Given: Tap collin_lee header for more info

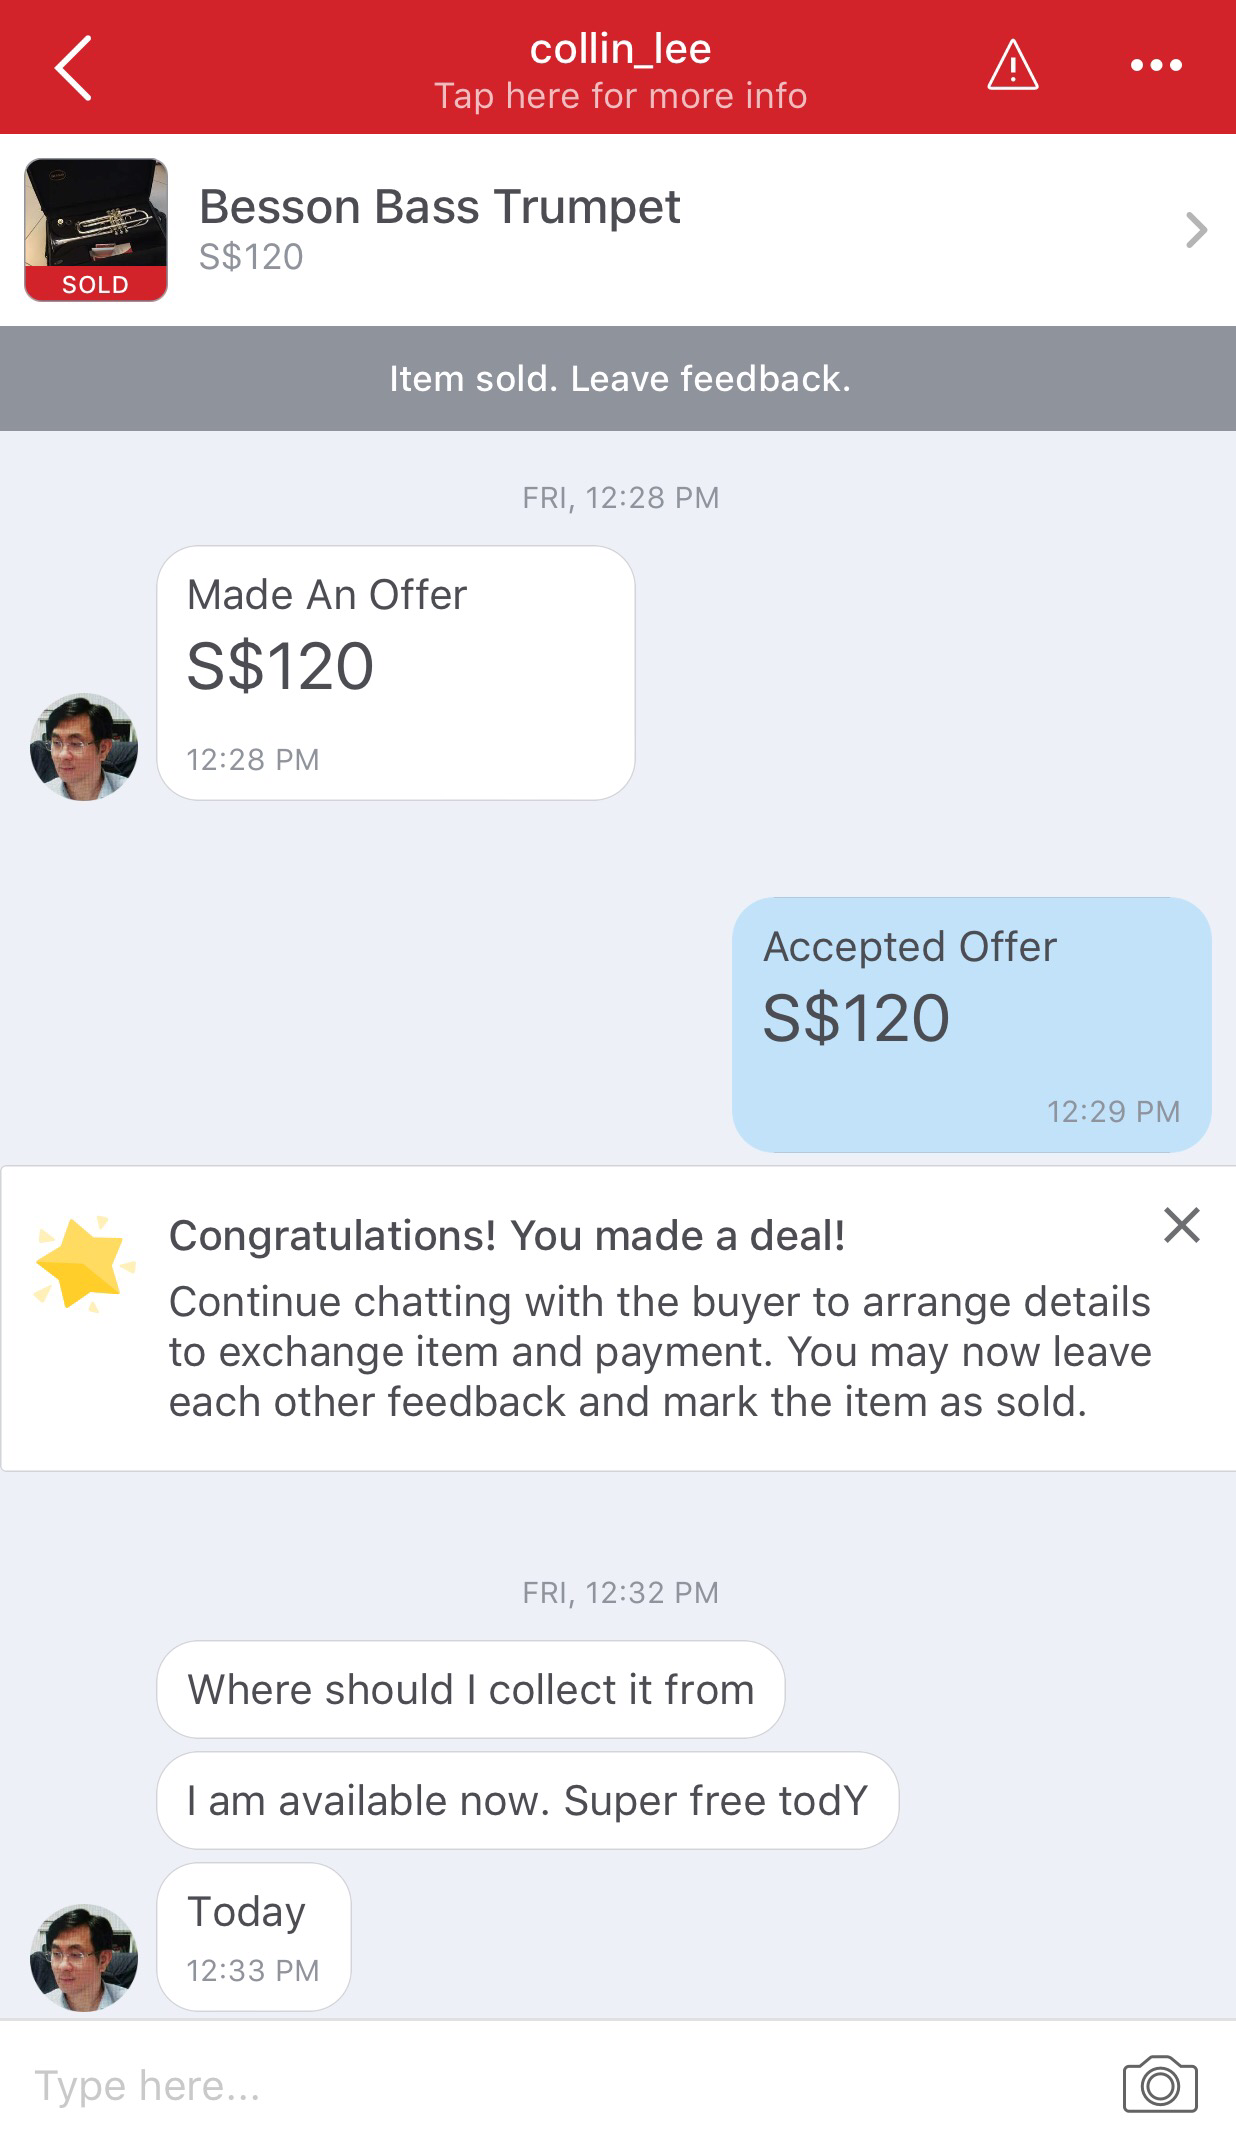Looking at the screenshot, I should pyautogui.click(x=620, y=70).
